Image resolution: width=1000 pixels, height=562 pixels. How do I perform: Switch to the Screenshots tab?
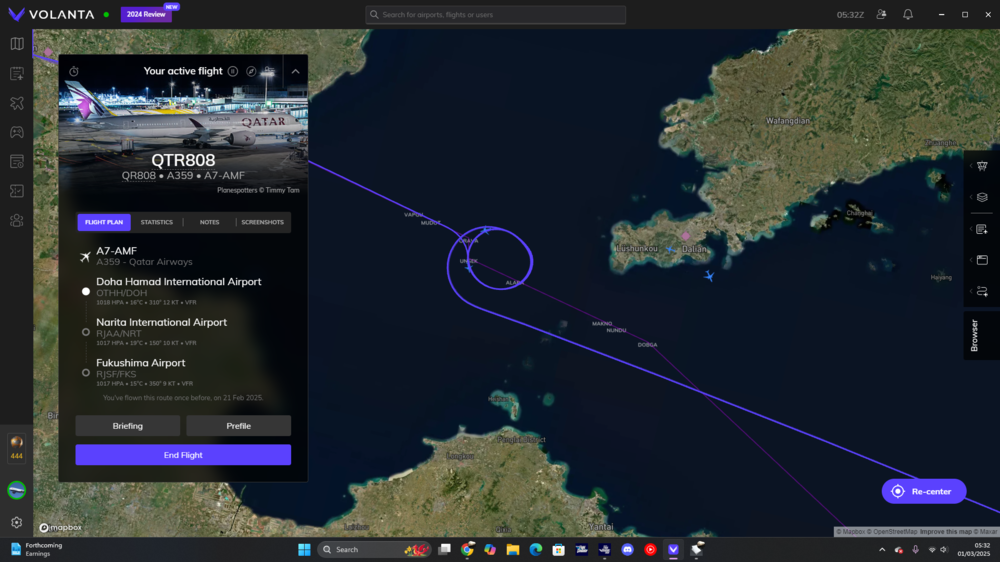tap(262, 222)
